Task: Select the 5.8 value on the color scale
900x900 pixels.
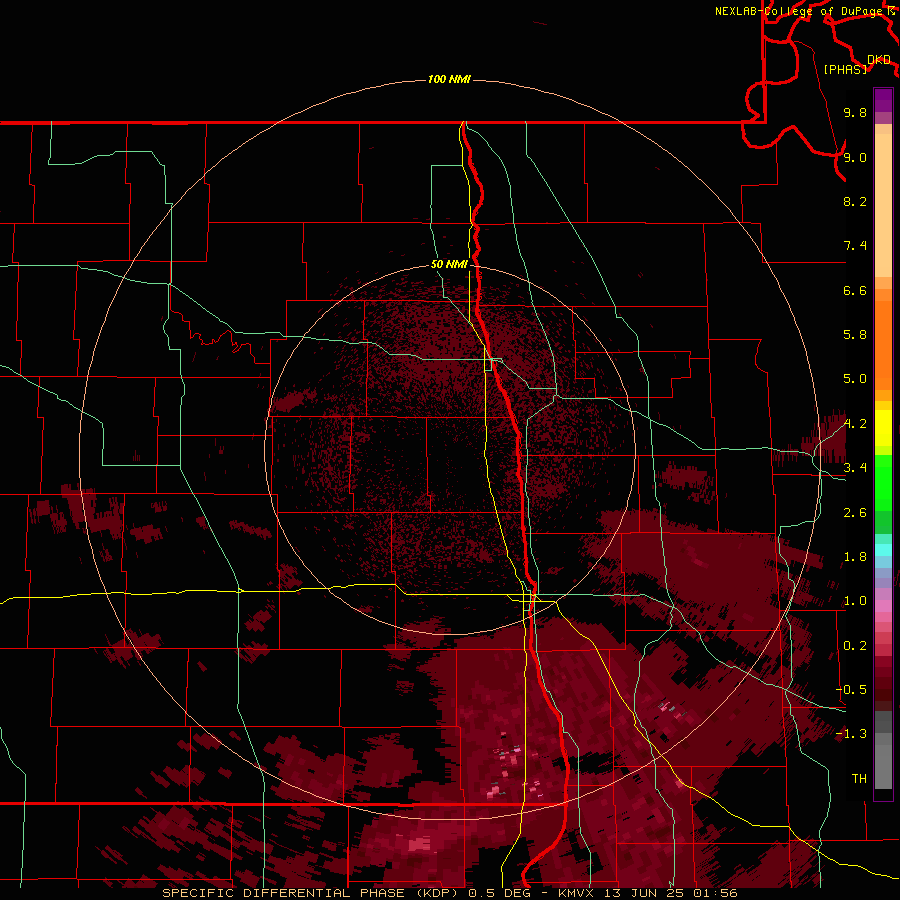Action: [x=855, y=335]
